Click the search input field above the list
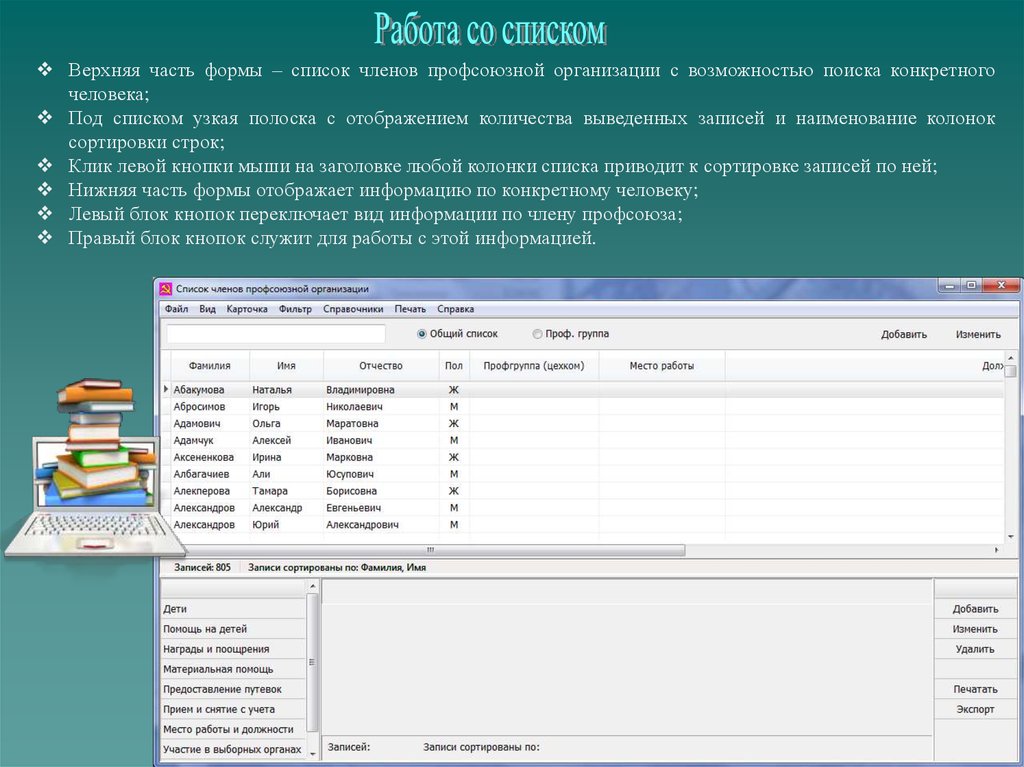 pyautogui.click(x=275, y=334)
